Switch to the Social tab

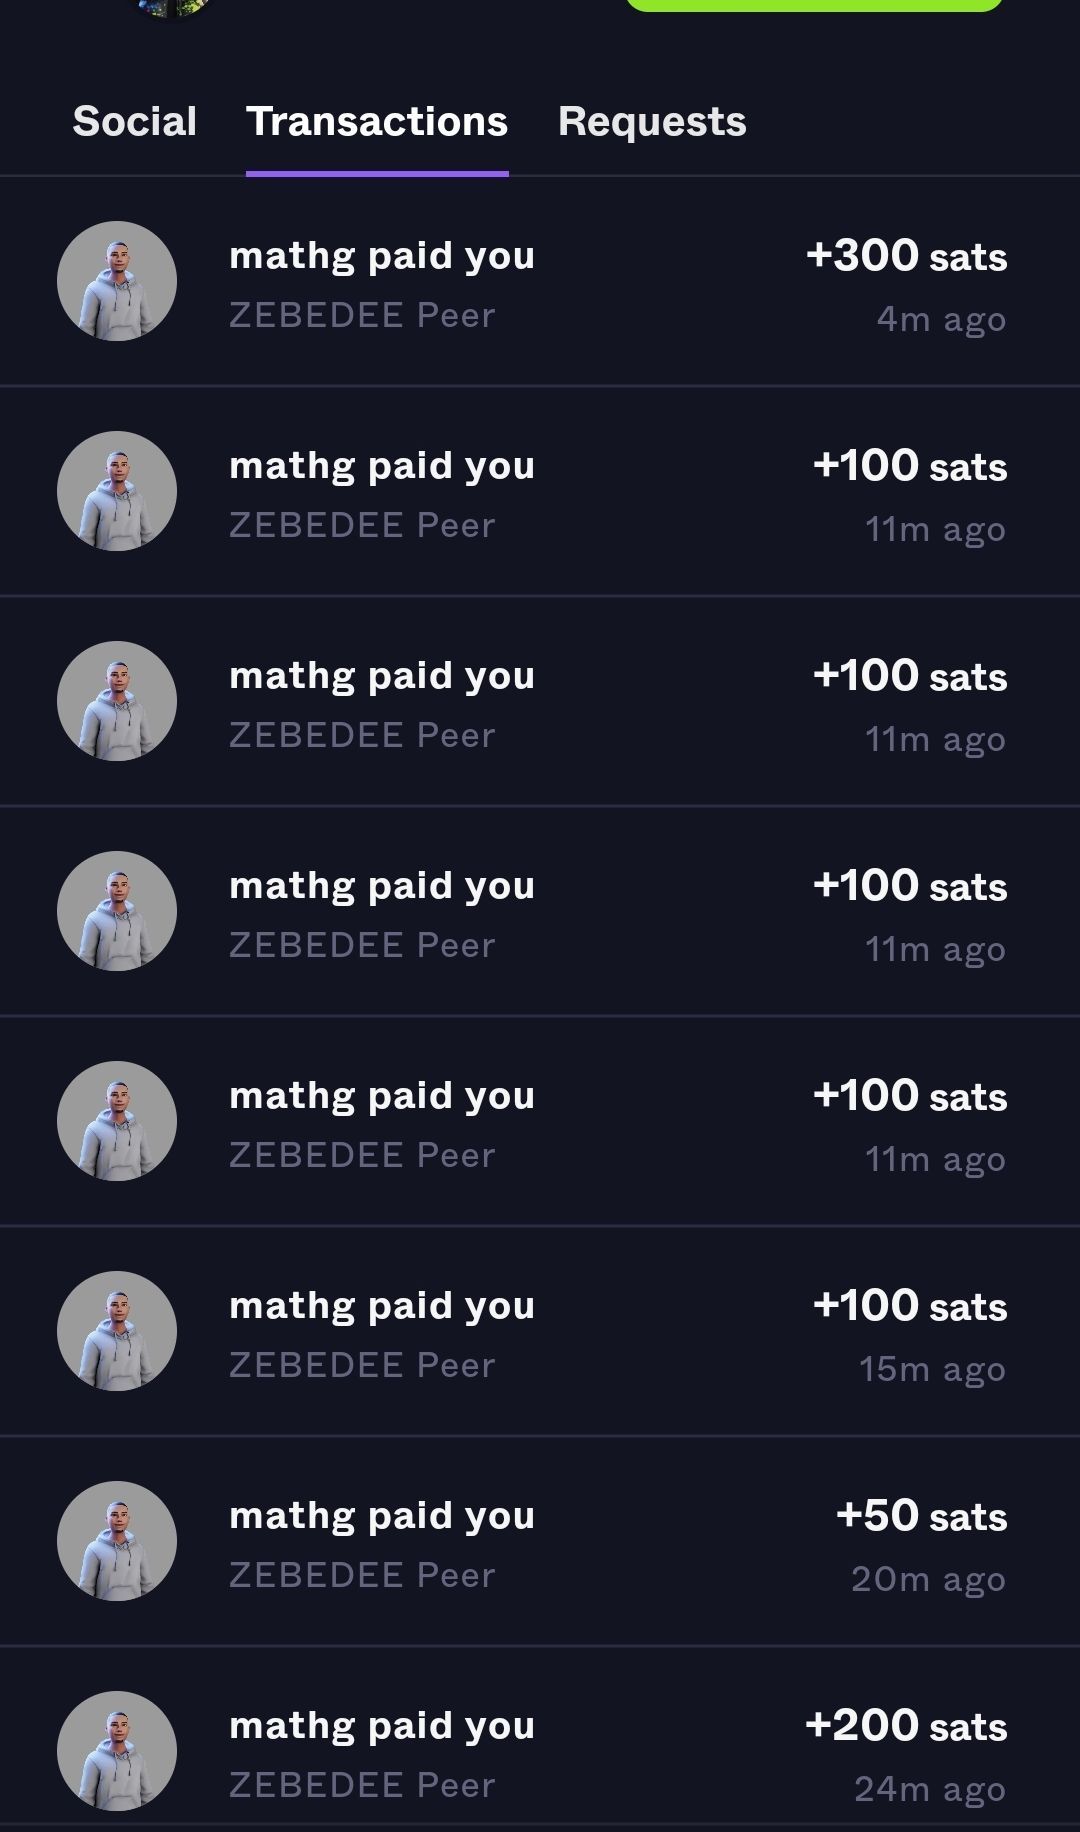[134, 122]
